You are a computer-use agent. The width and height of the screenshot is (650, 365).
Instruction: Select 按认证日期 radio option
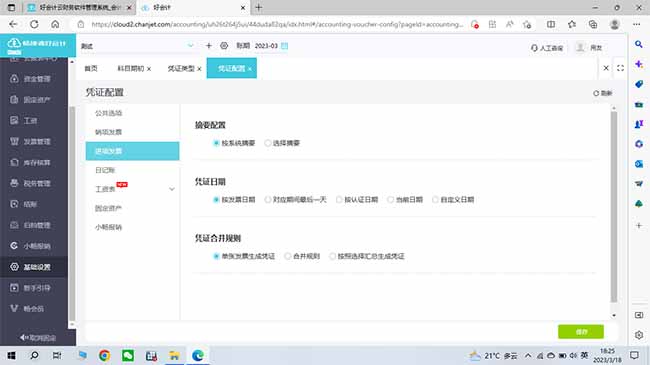tap(357, 200)
